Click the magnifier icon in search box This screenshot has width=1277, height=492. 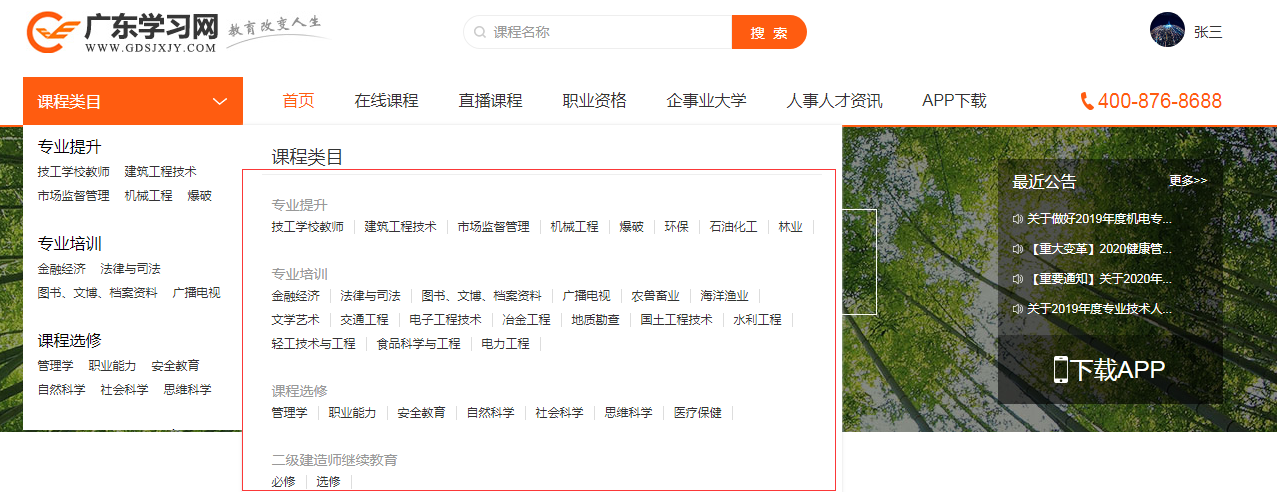tap(480, 32)
